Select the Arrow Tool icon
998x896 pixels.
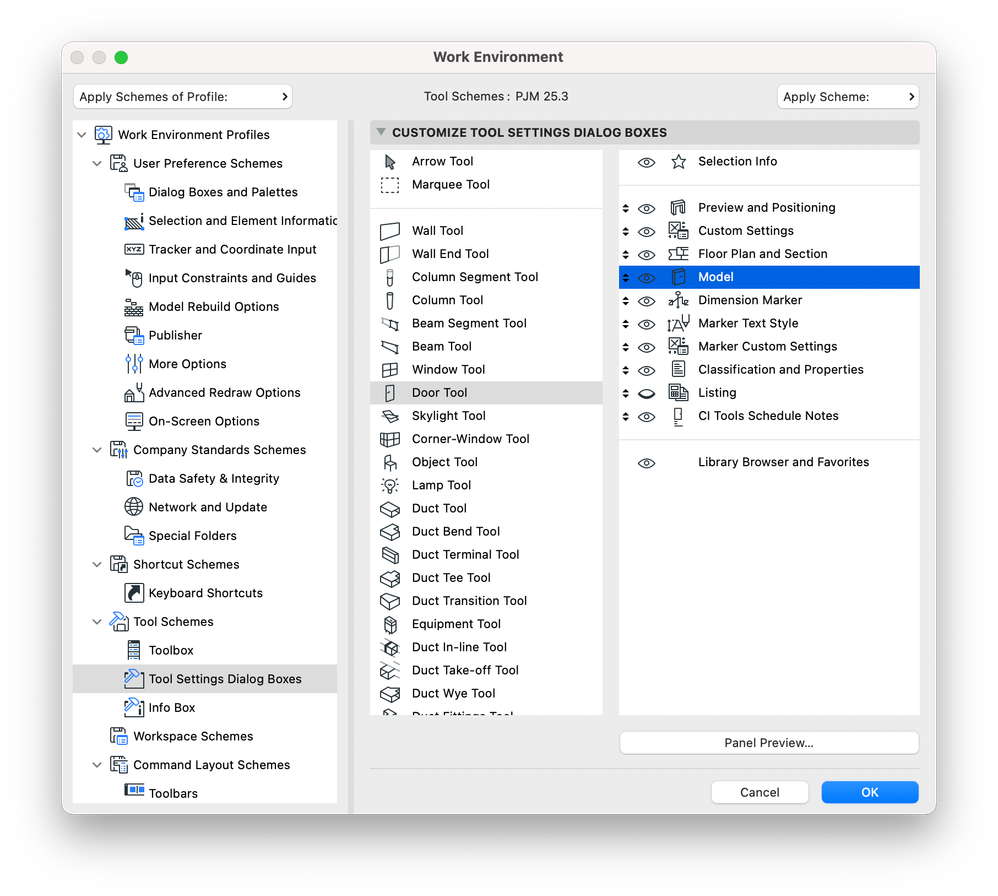point(390,162)
